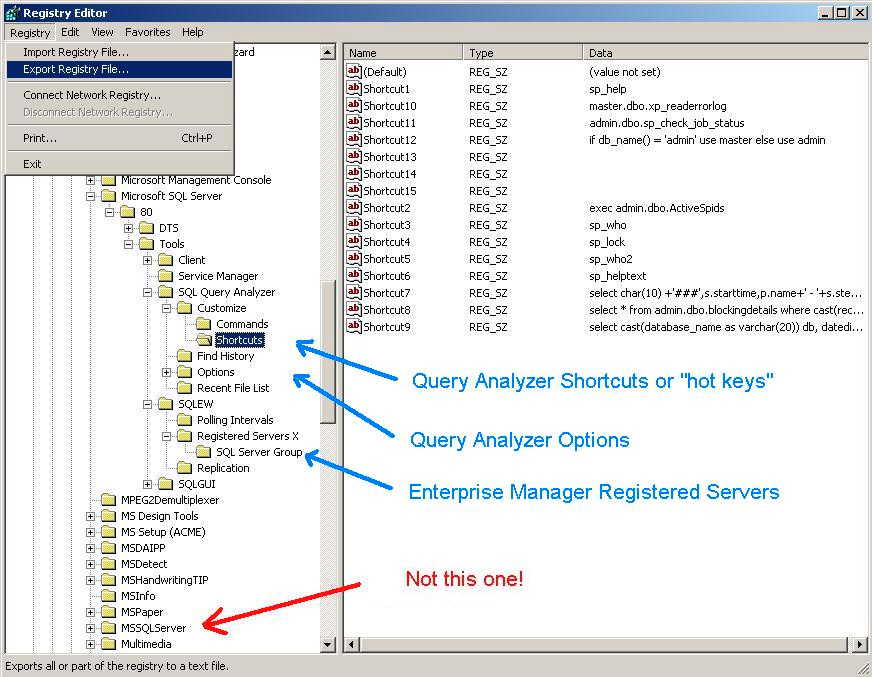This screenshot has height=677, width=872.
Task: Collapse the Registered Servers X key
Action: [166, 436]
